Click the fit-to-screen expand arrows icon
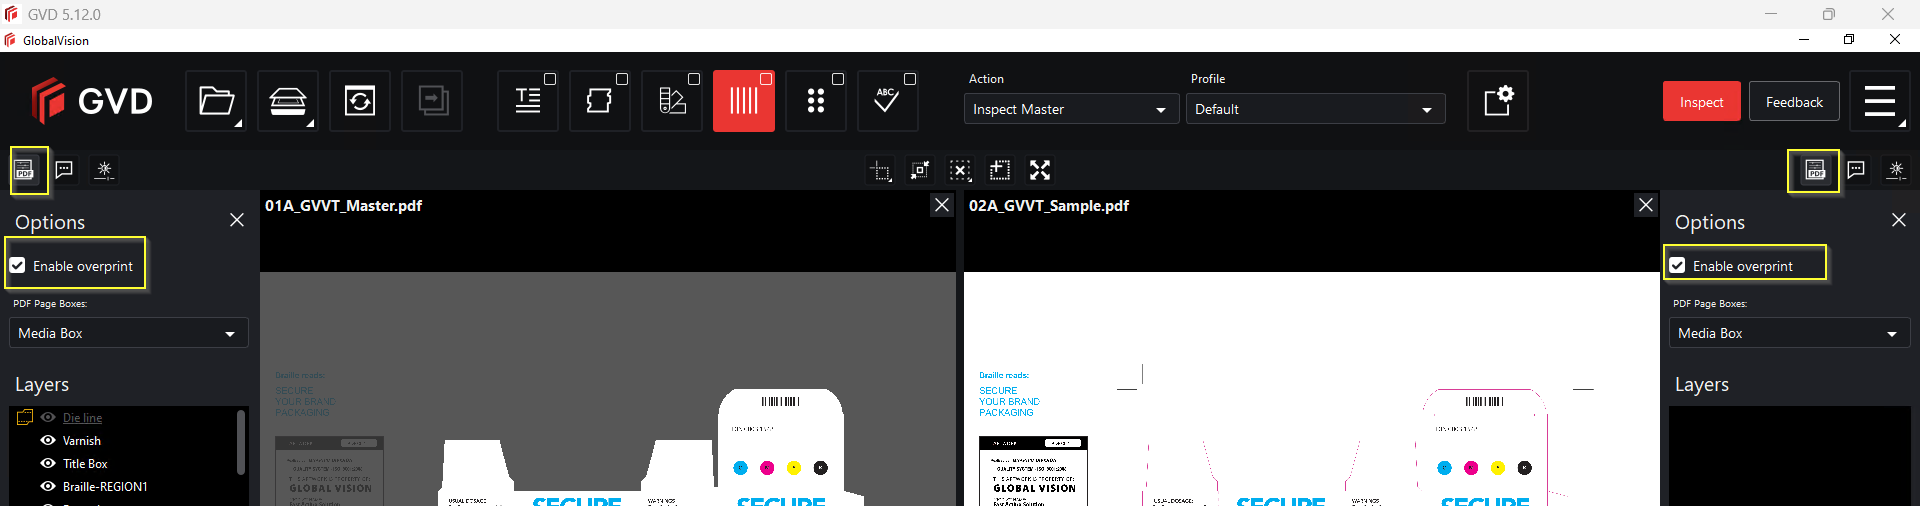 tap(1040, 170)
